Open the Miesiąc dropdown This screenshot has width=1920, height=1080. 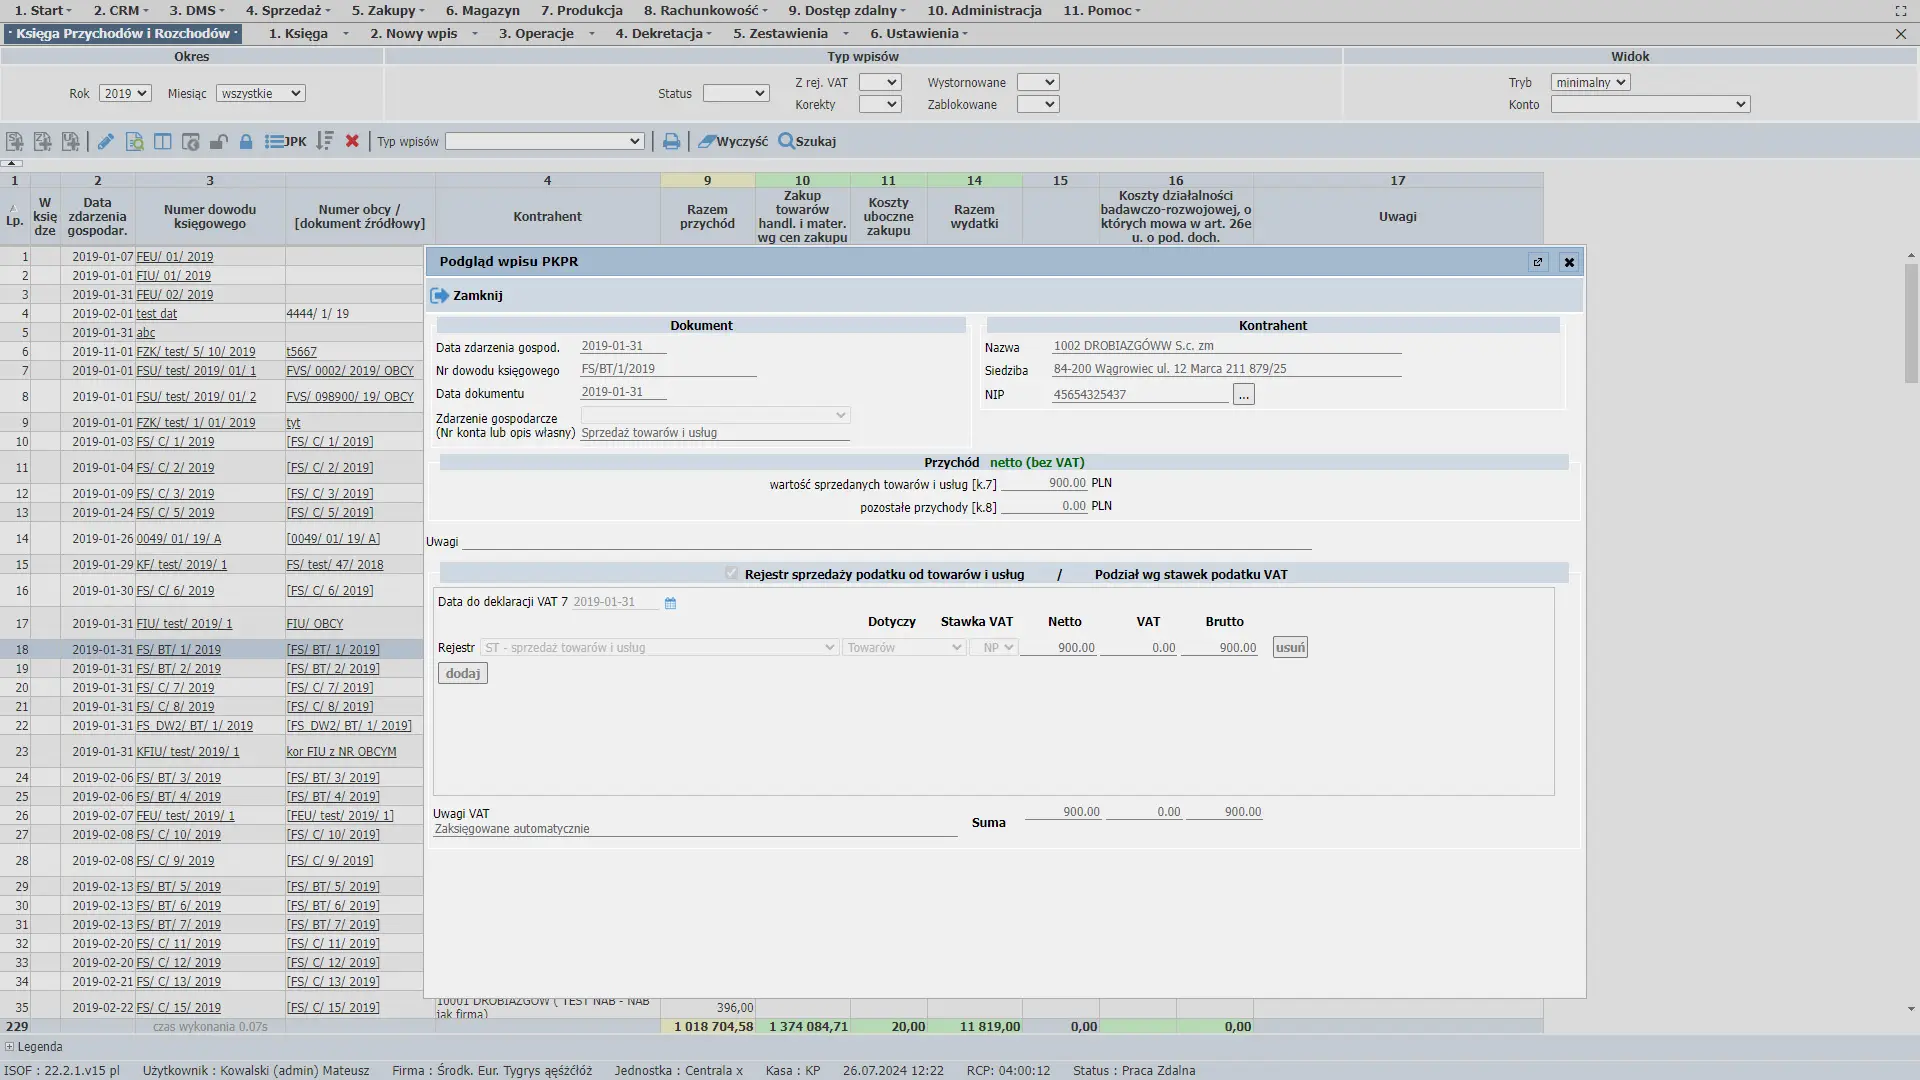(260, 93)
